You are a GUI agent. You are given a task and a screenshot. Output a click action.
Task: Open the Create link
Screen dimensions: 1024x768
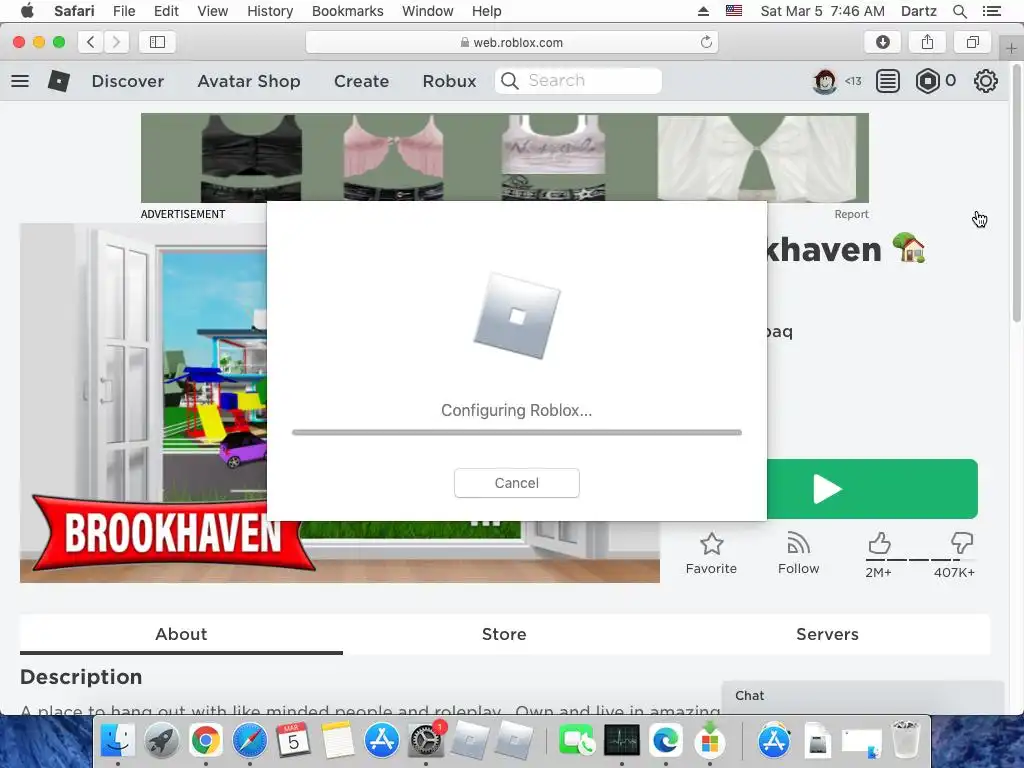click(x=361, y=81)
